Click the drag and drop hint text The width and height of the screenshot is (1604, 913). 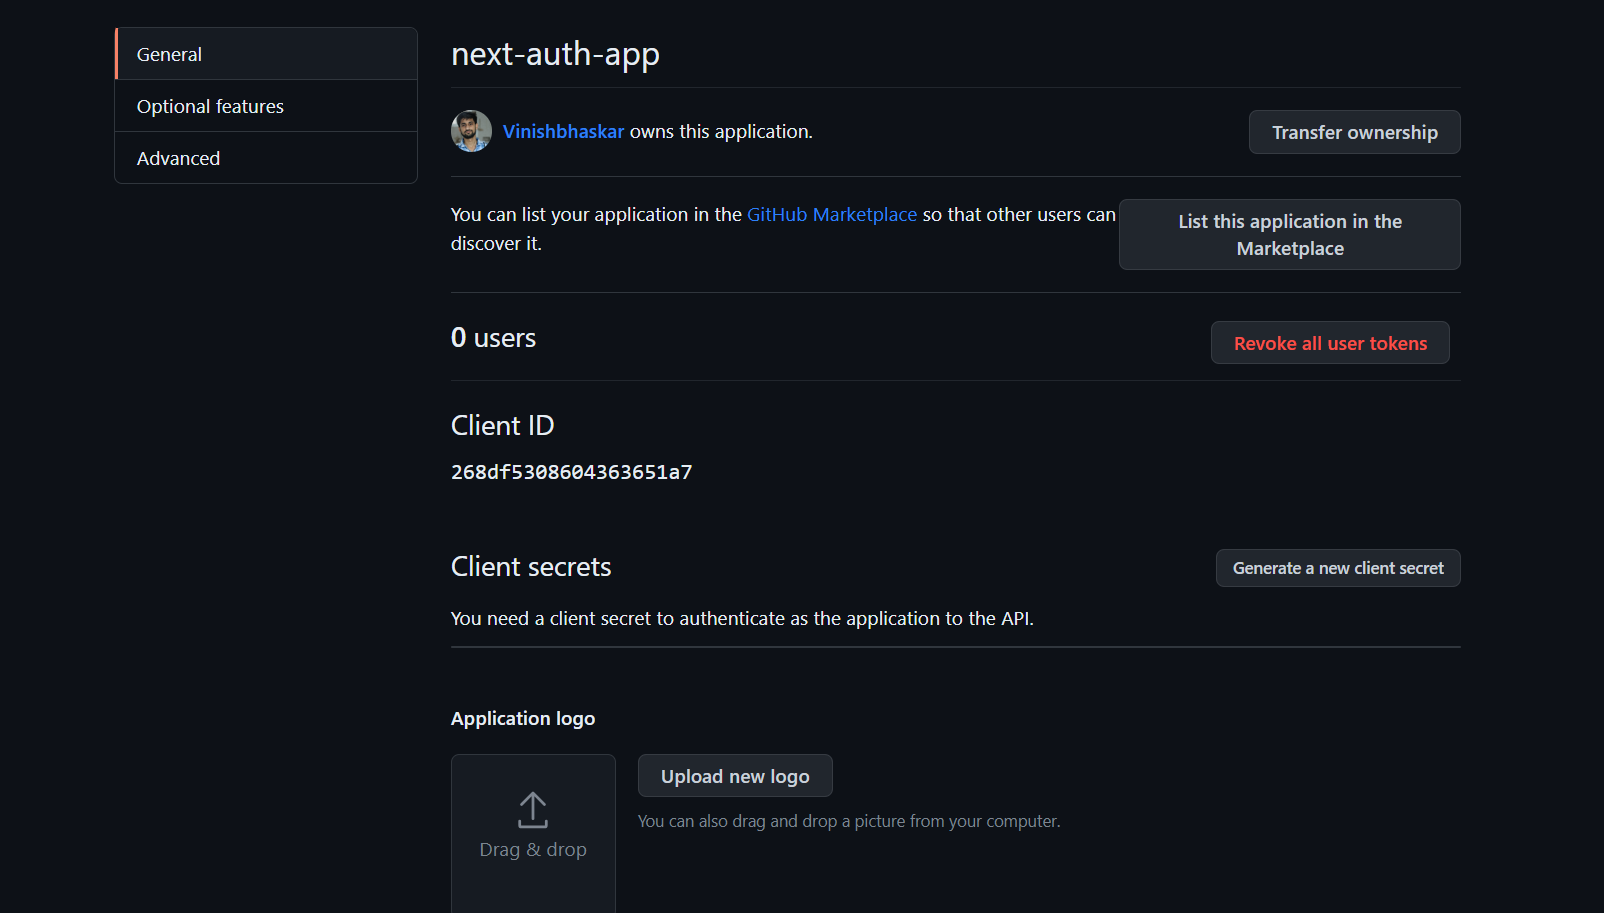(849, 821)
